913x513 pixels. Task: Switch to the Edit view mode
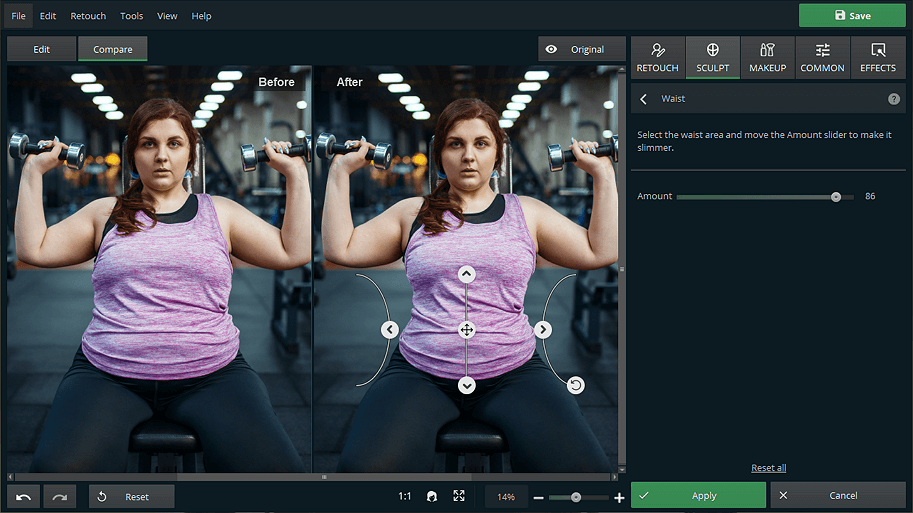pyautogui.click(x=41, y=49)
